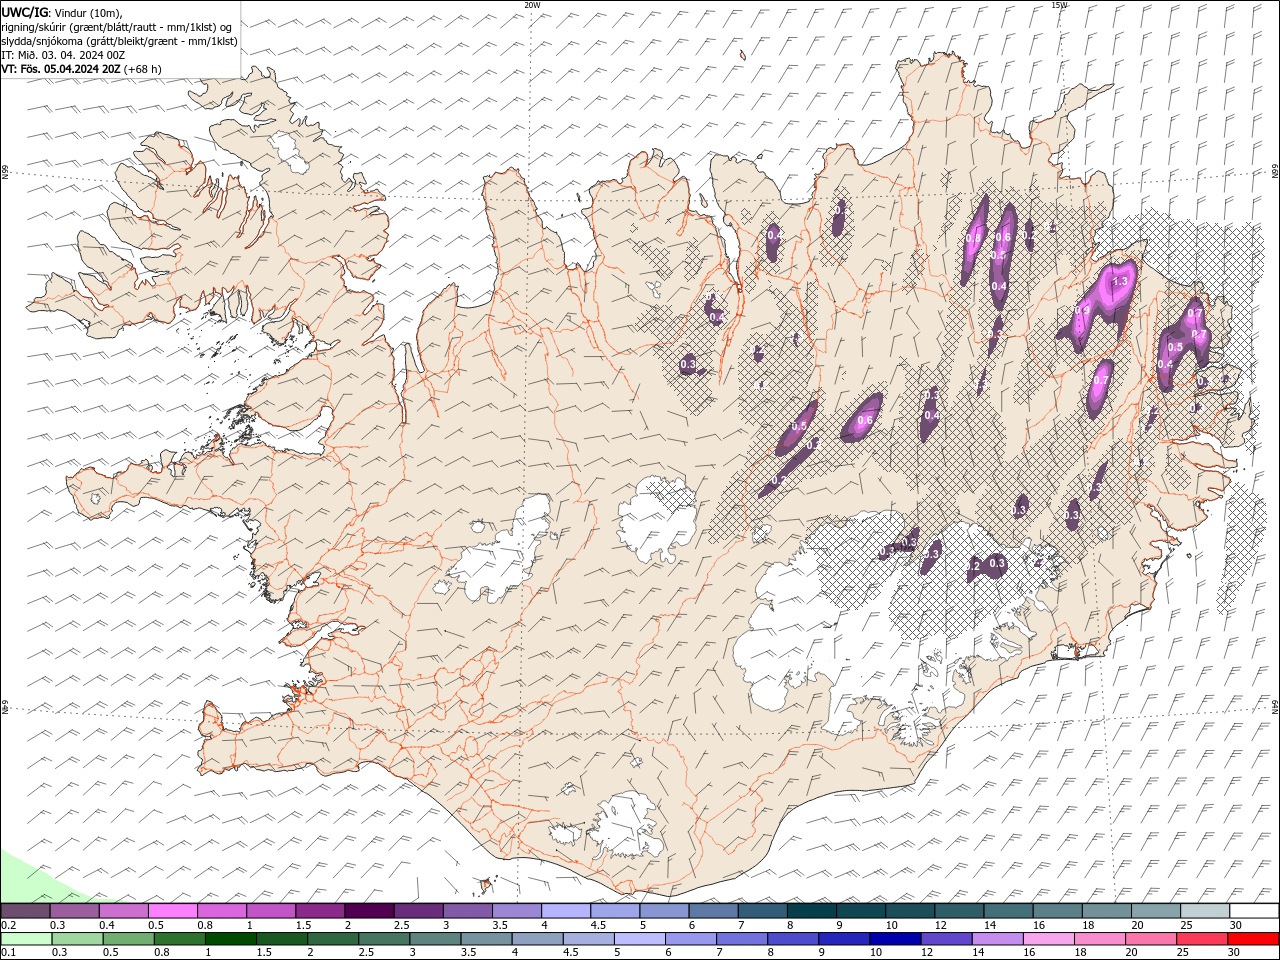Screen dimensions: 1280x960
Task: Click the pale green 0.1–0.3 swatch, lower legend row
Action: 26,938
